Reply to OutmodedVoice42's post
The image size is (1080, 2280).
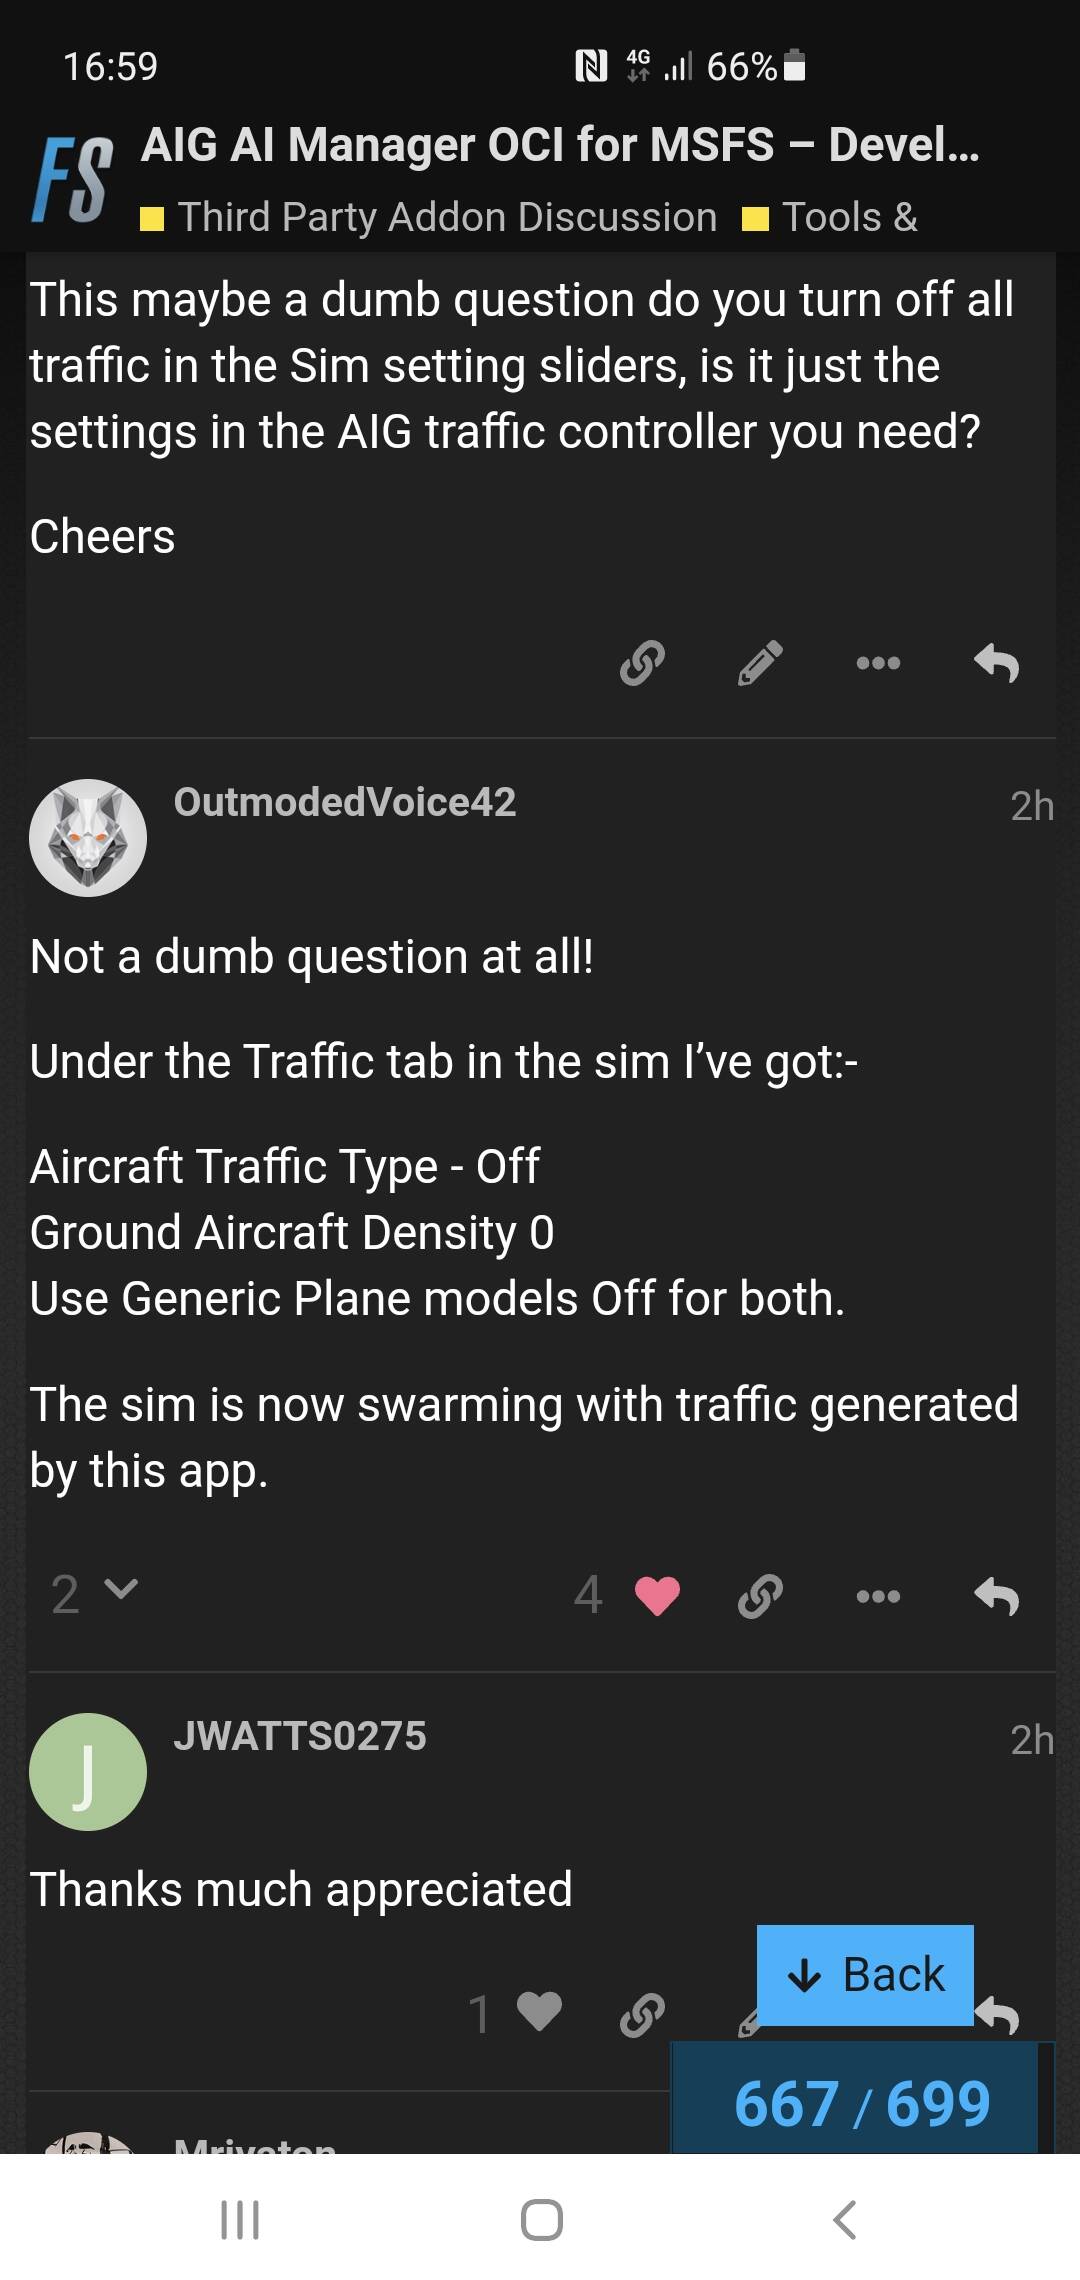tap(996, 1595)
